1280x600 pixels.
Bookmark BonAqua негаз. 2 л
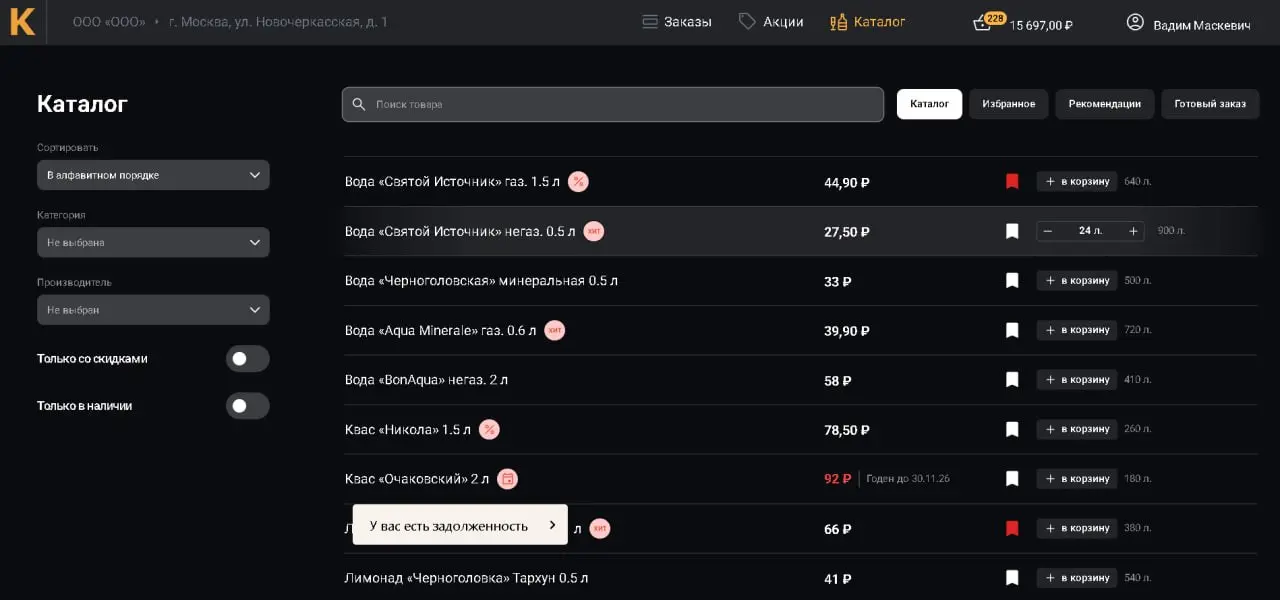click(x=1012, y=380)
